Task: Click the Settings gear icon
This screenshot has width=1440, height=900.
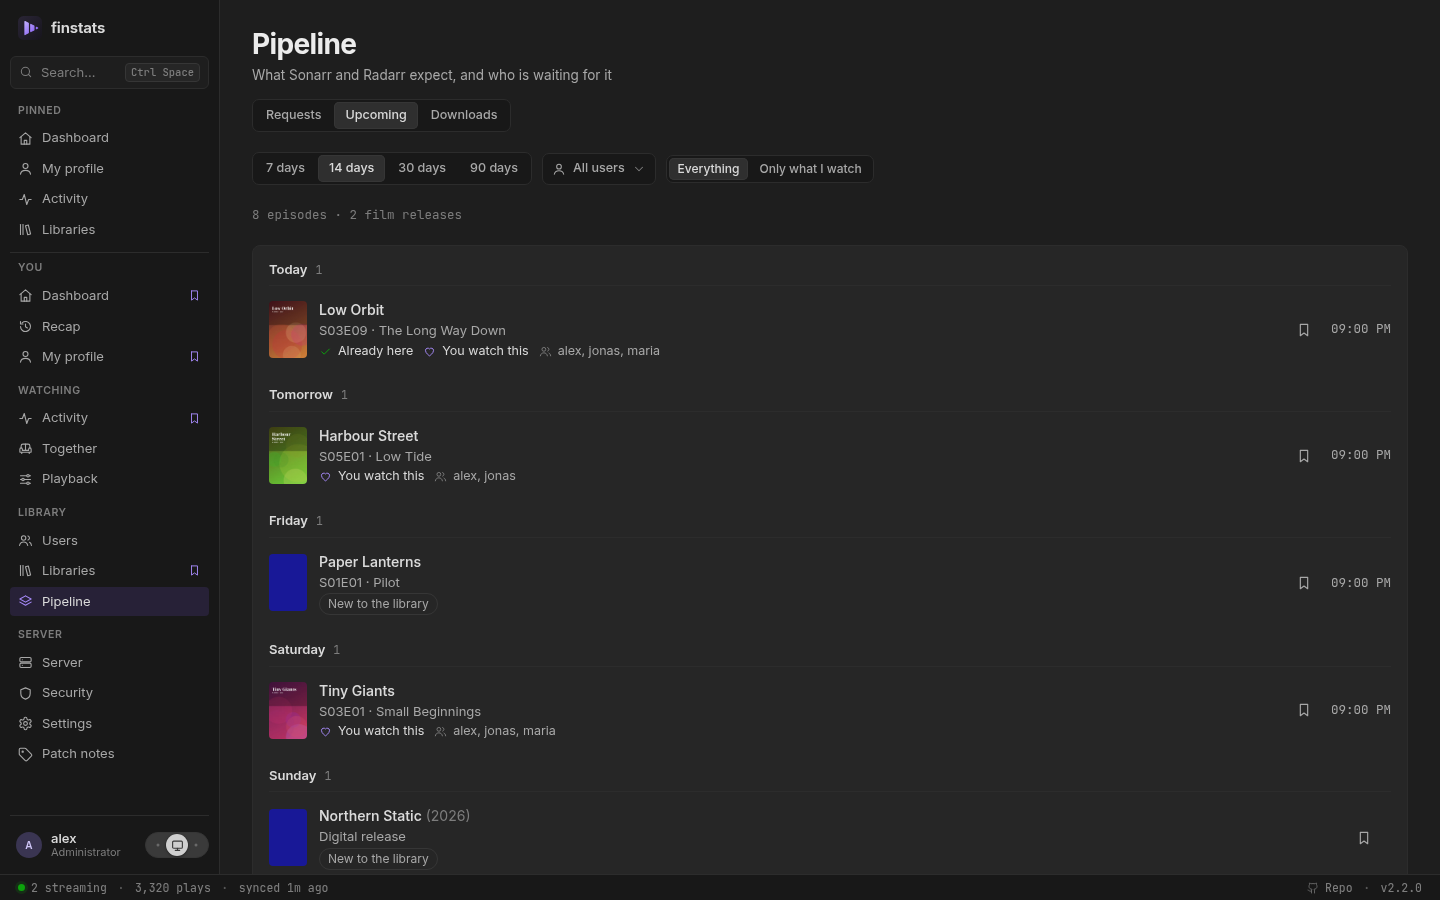Action: tap(26, 724)
